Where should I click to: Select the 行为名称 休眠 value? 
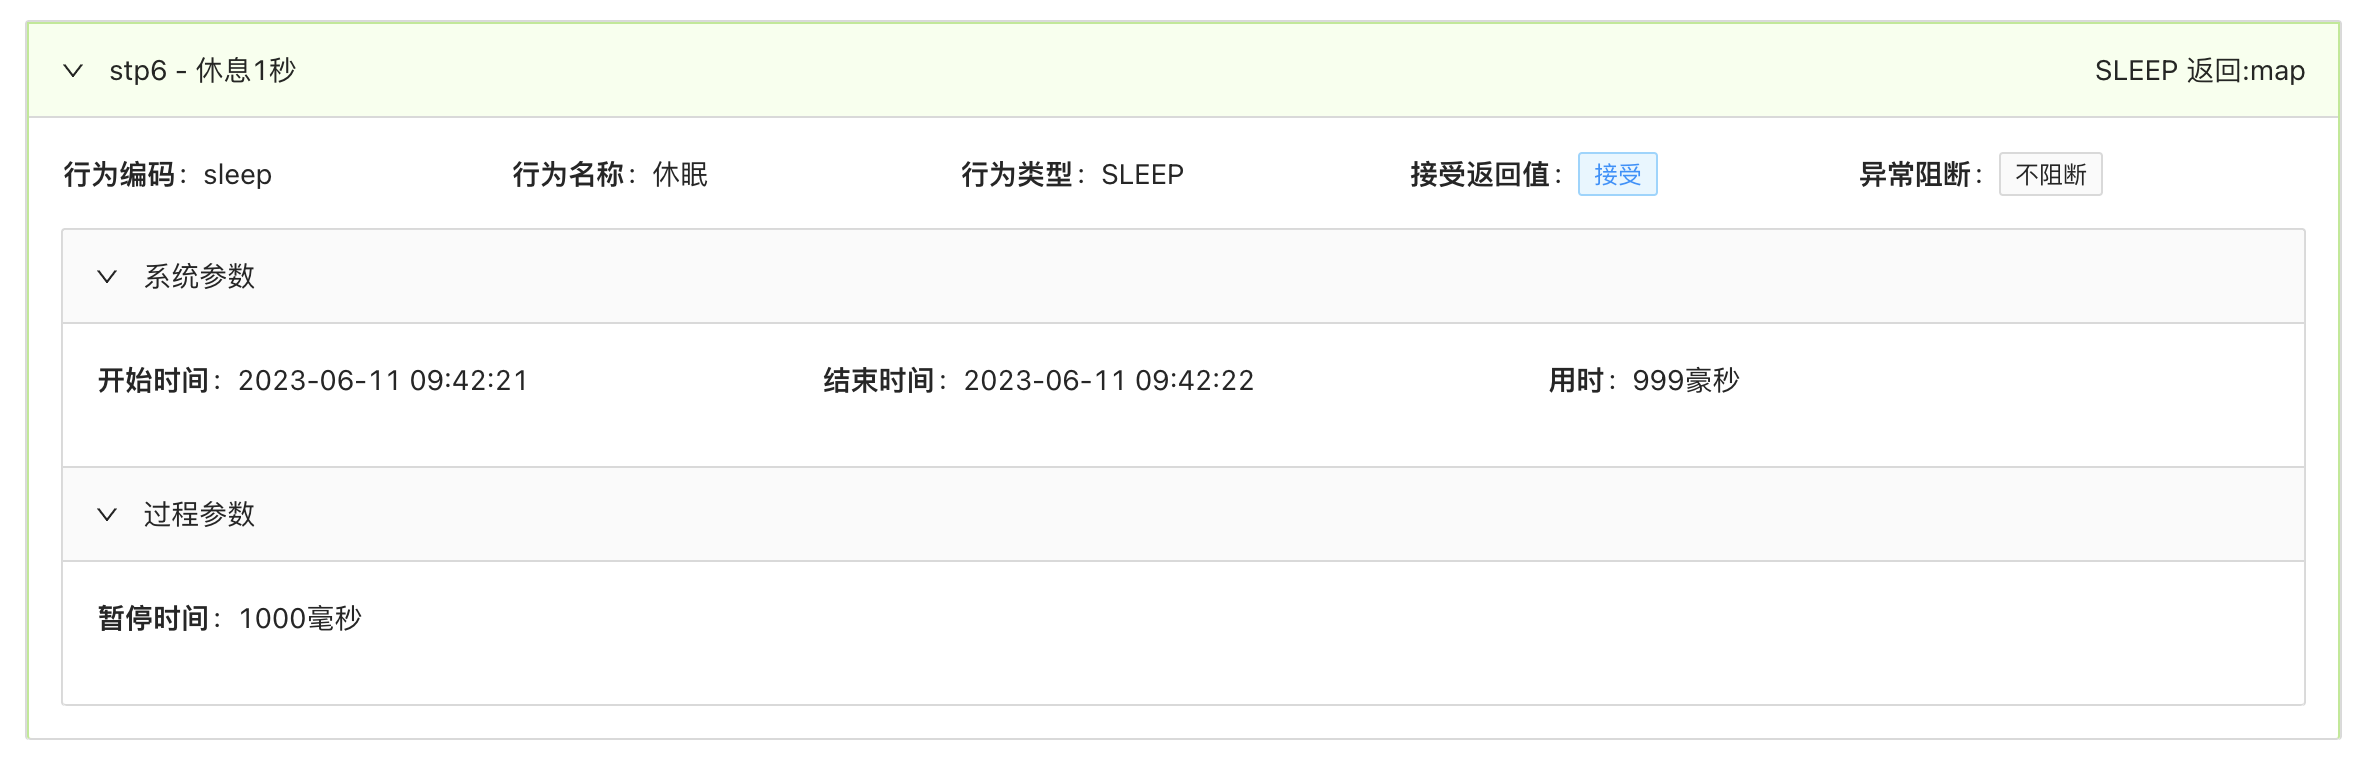(x=680, y=175)
